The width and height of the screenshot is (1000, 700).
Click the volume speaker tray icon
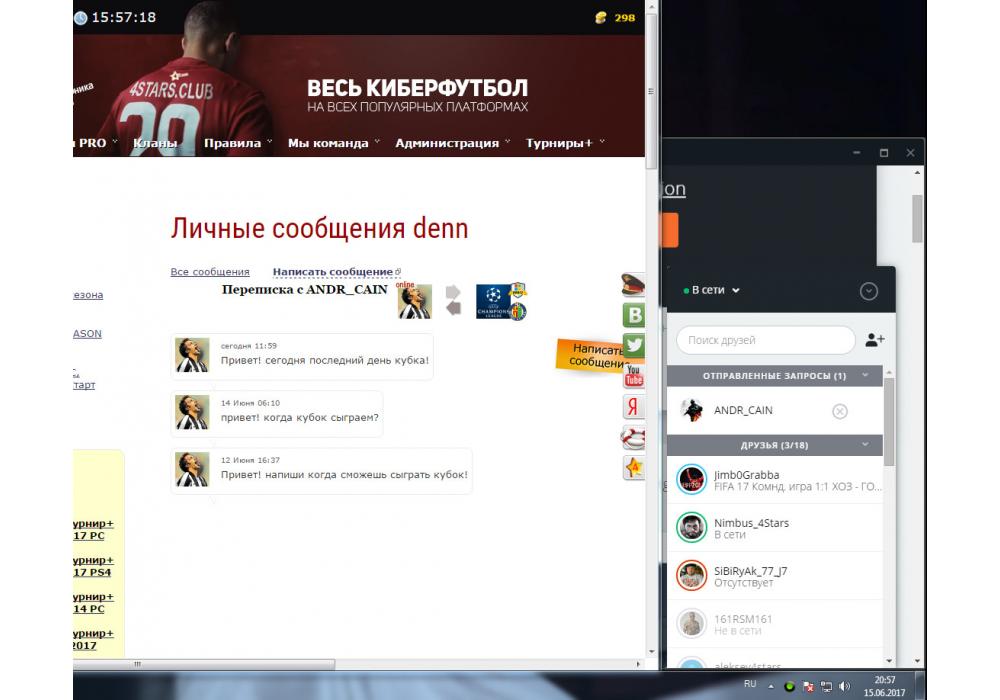[x=845, y=687]
